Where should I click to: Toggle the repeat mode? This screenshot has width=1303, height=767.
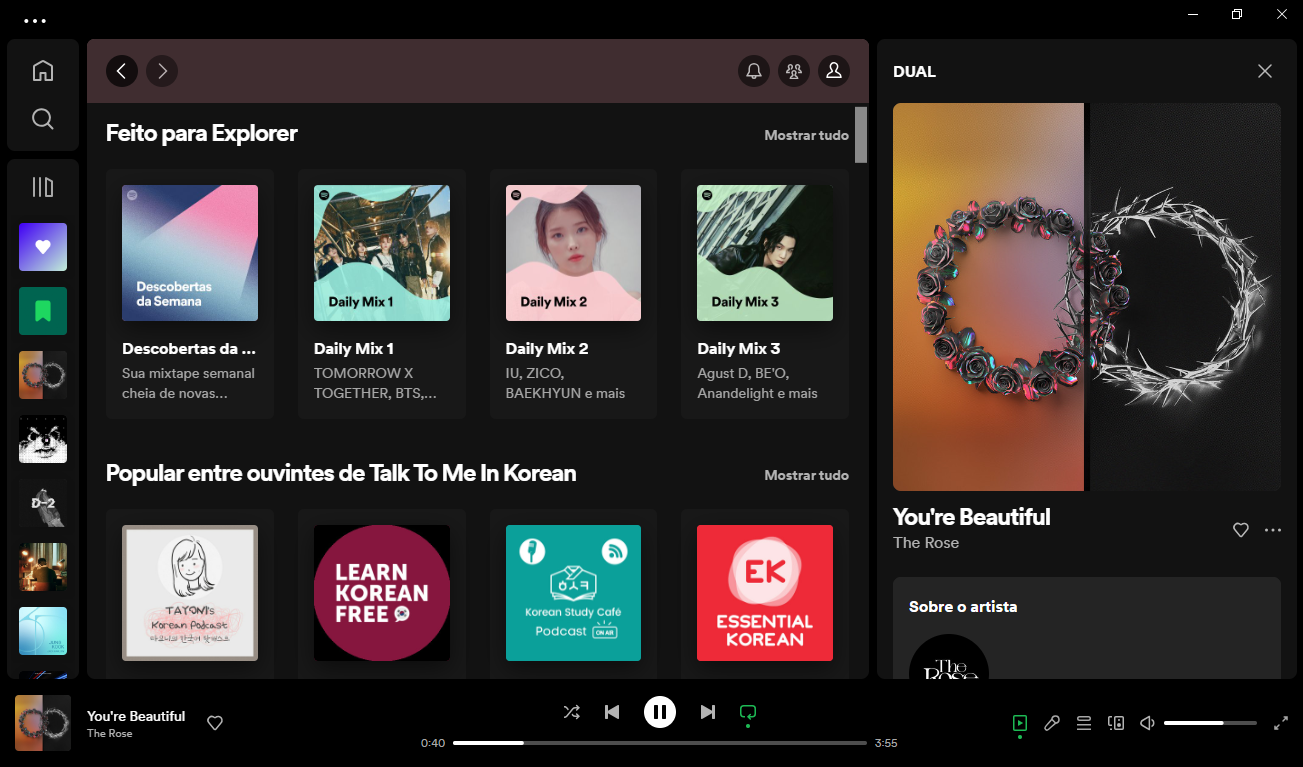coord(748,712)
